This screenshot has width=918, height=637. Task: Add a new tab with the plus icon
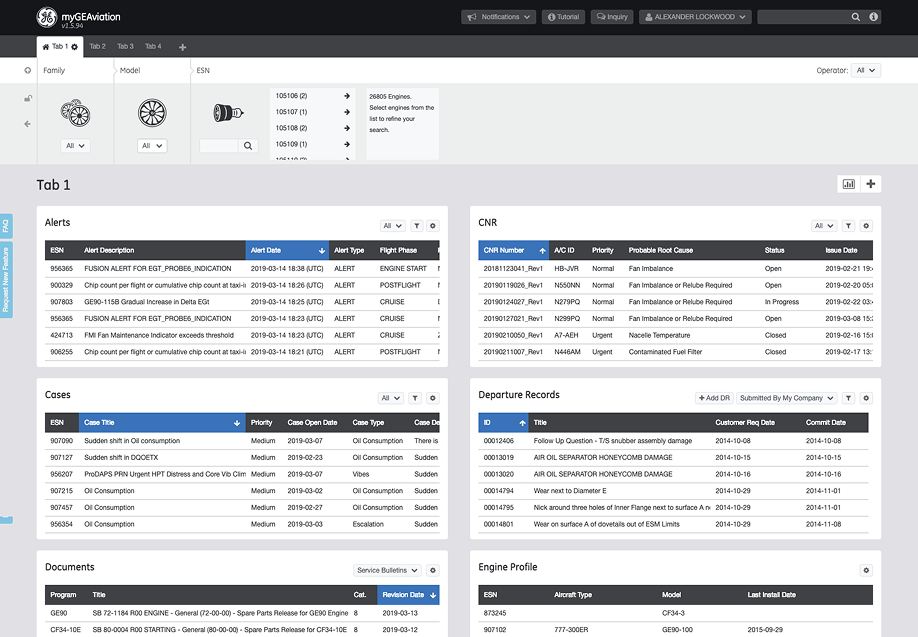tap(182, 47)
